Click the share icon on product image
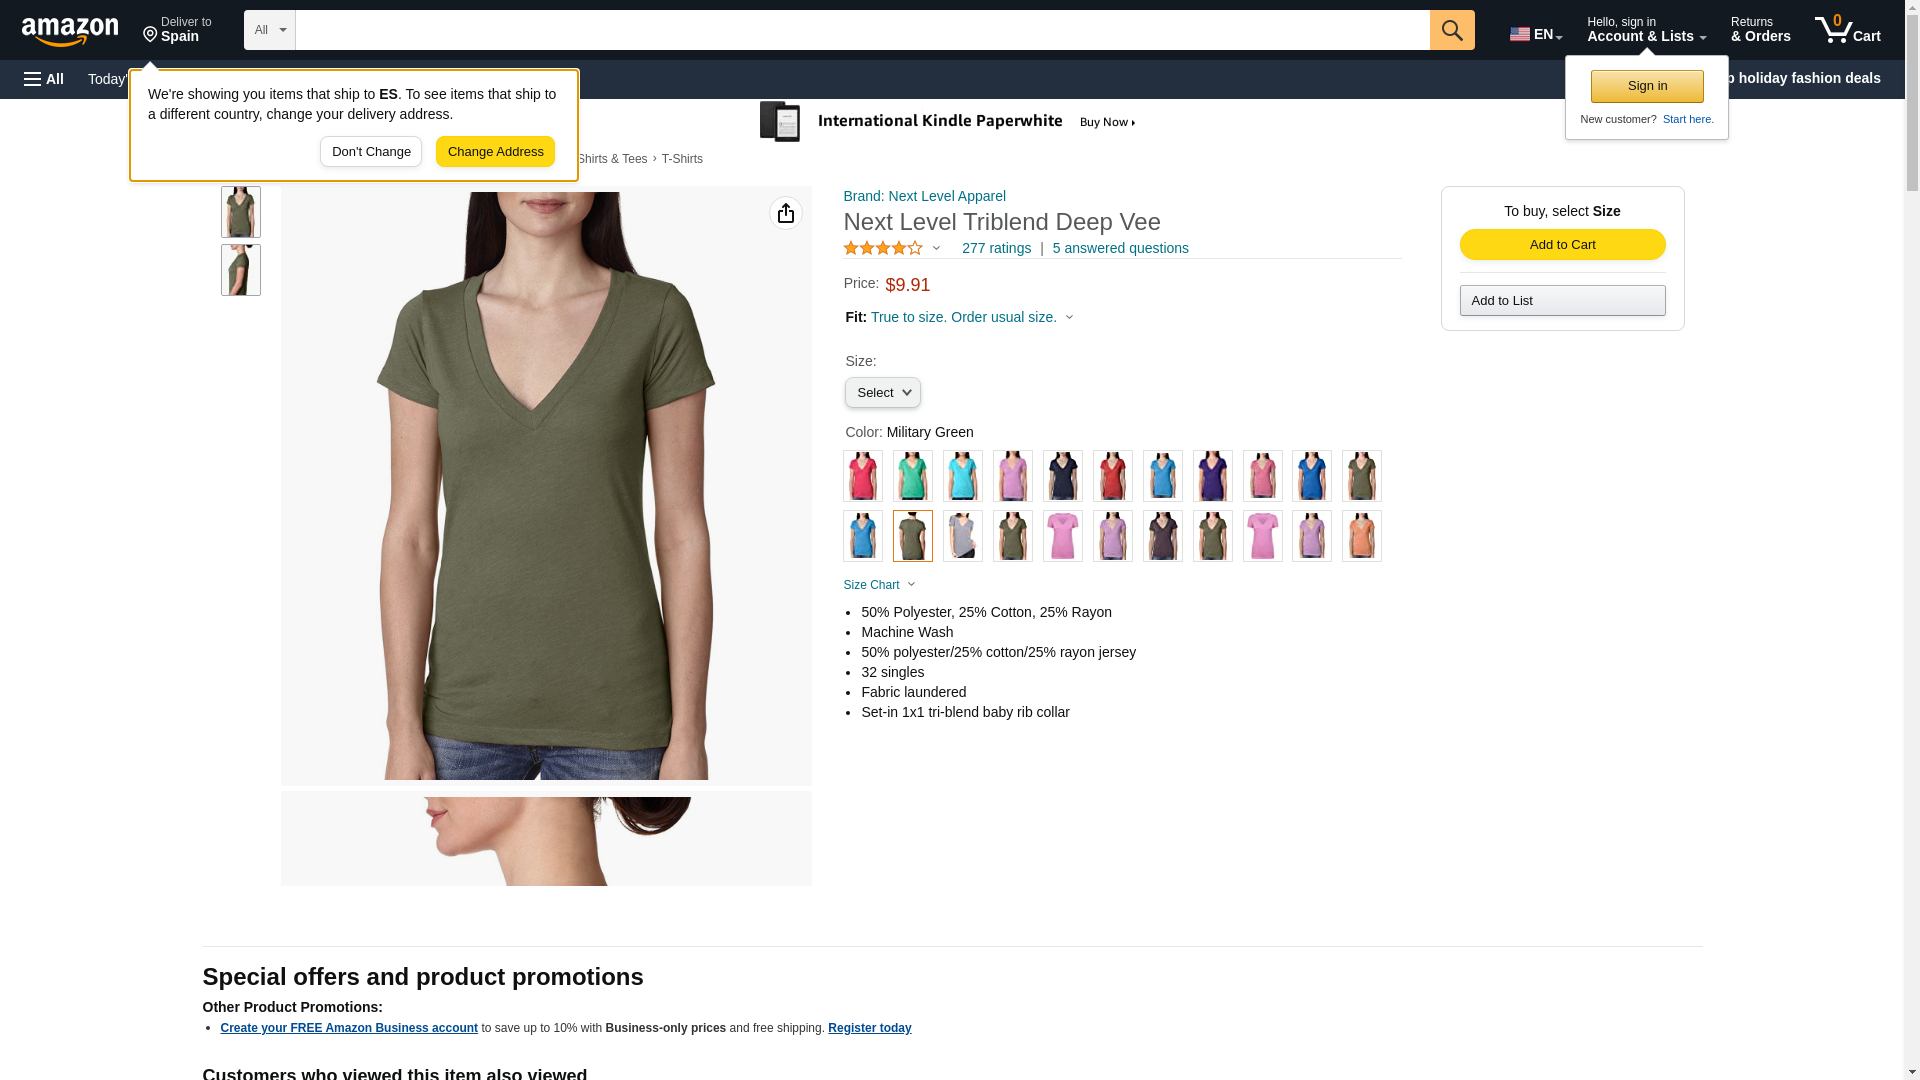 (785, 213)
